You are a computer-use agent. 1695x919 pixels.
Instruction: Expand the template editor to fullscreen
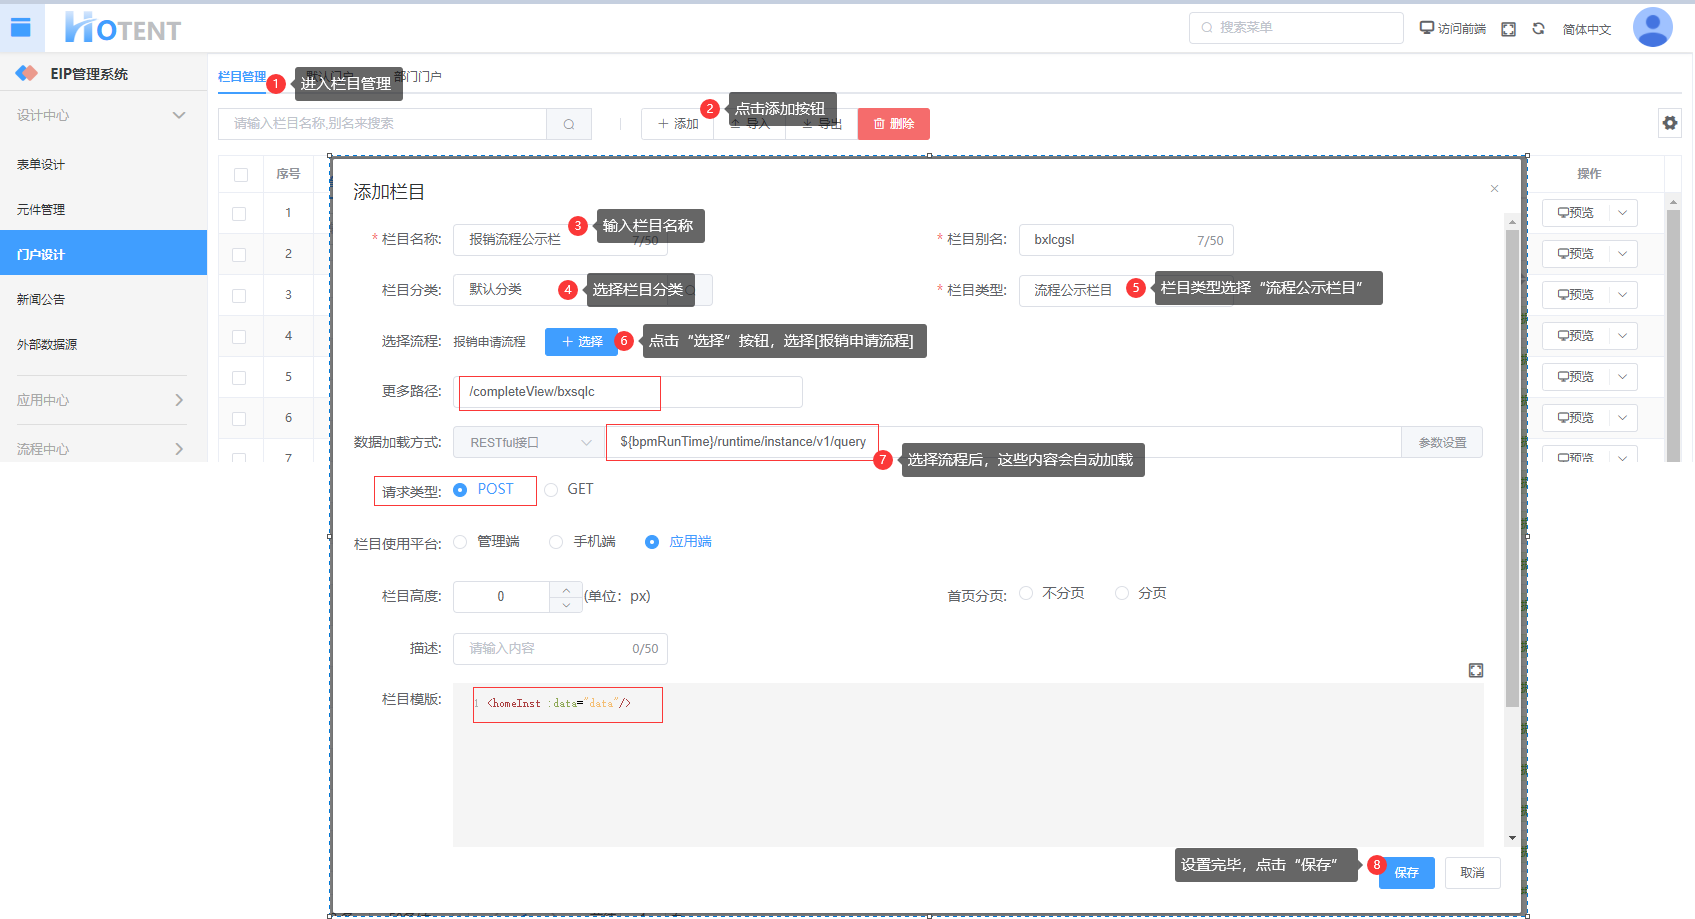1475,670
